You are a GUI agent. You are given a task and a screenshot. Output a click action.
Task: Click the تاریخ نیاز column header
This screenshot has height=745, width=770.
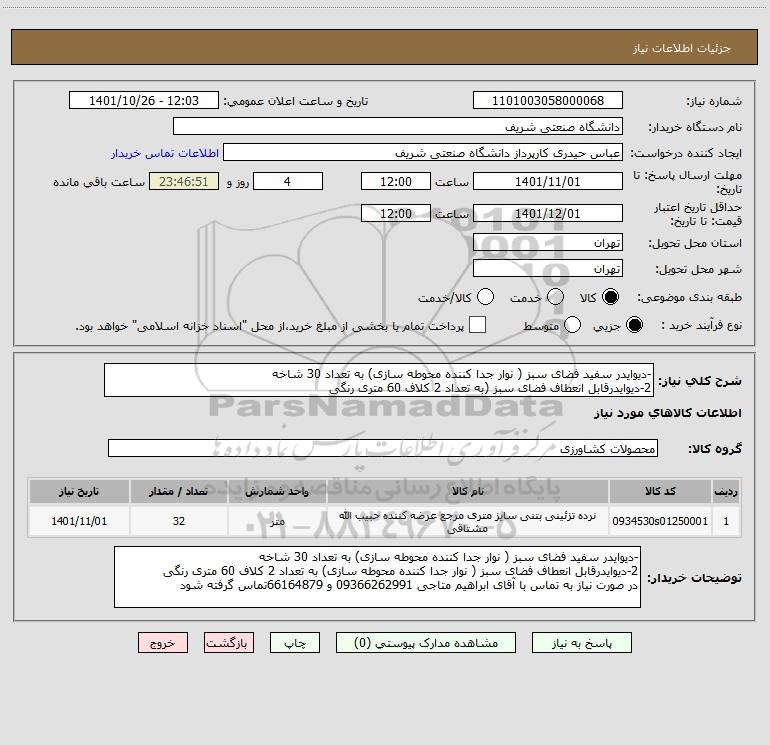tap(79, 491)
